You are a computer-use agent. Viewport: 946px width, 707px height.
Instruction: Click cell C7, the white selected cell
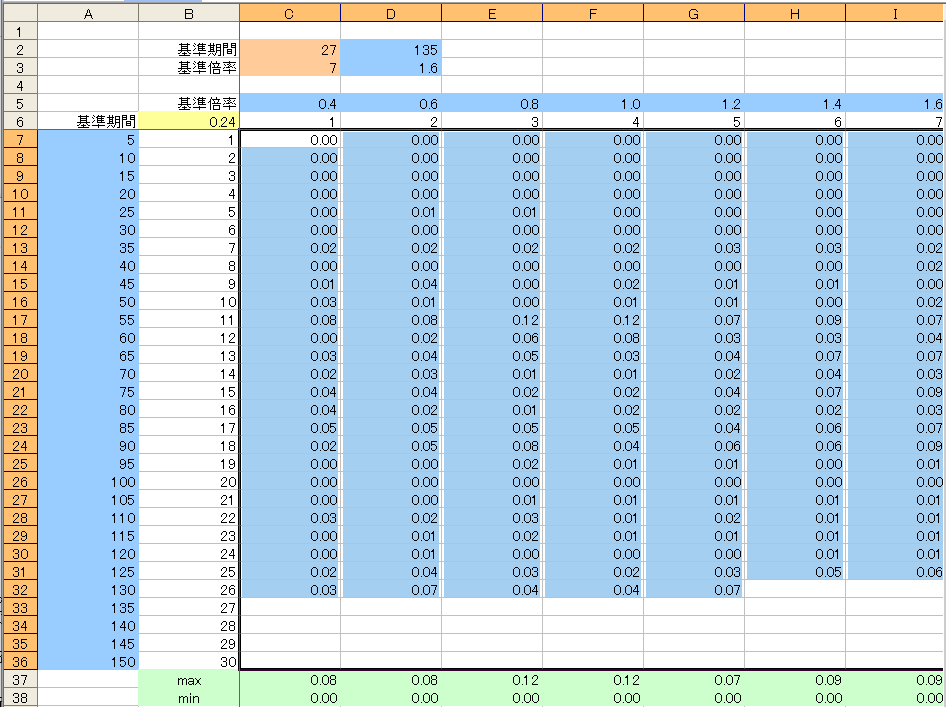tap(290, 140)
